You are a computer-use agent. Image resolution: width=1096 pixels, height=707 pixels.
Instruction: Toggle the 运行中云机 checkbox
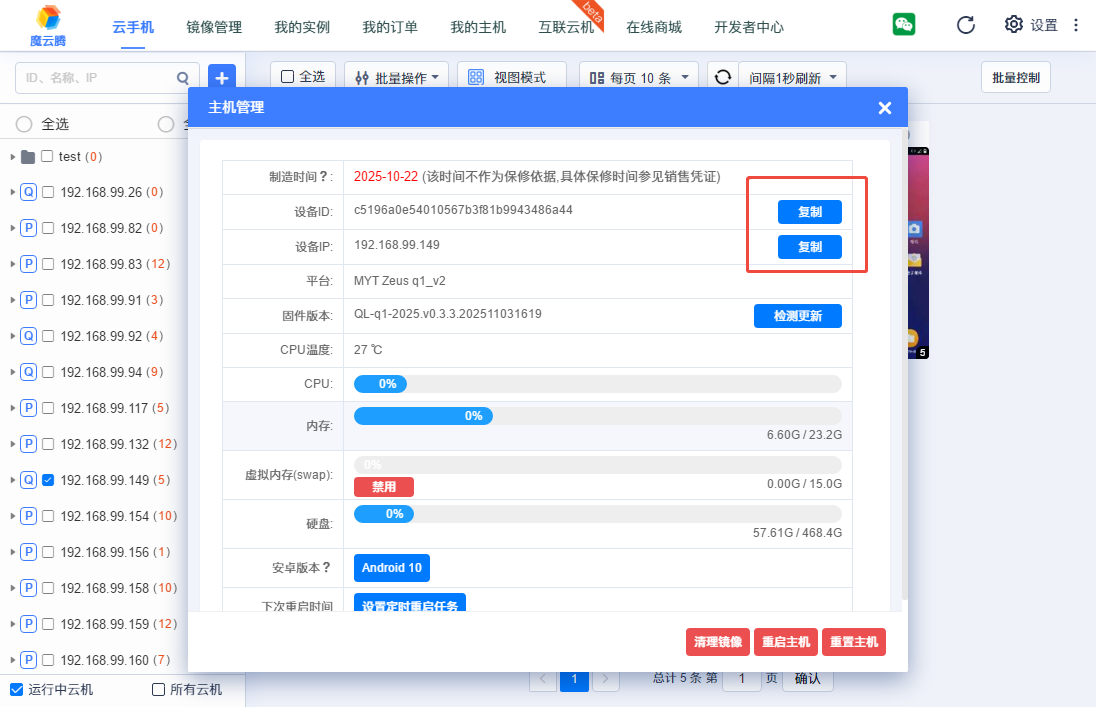pos(17,689)
